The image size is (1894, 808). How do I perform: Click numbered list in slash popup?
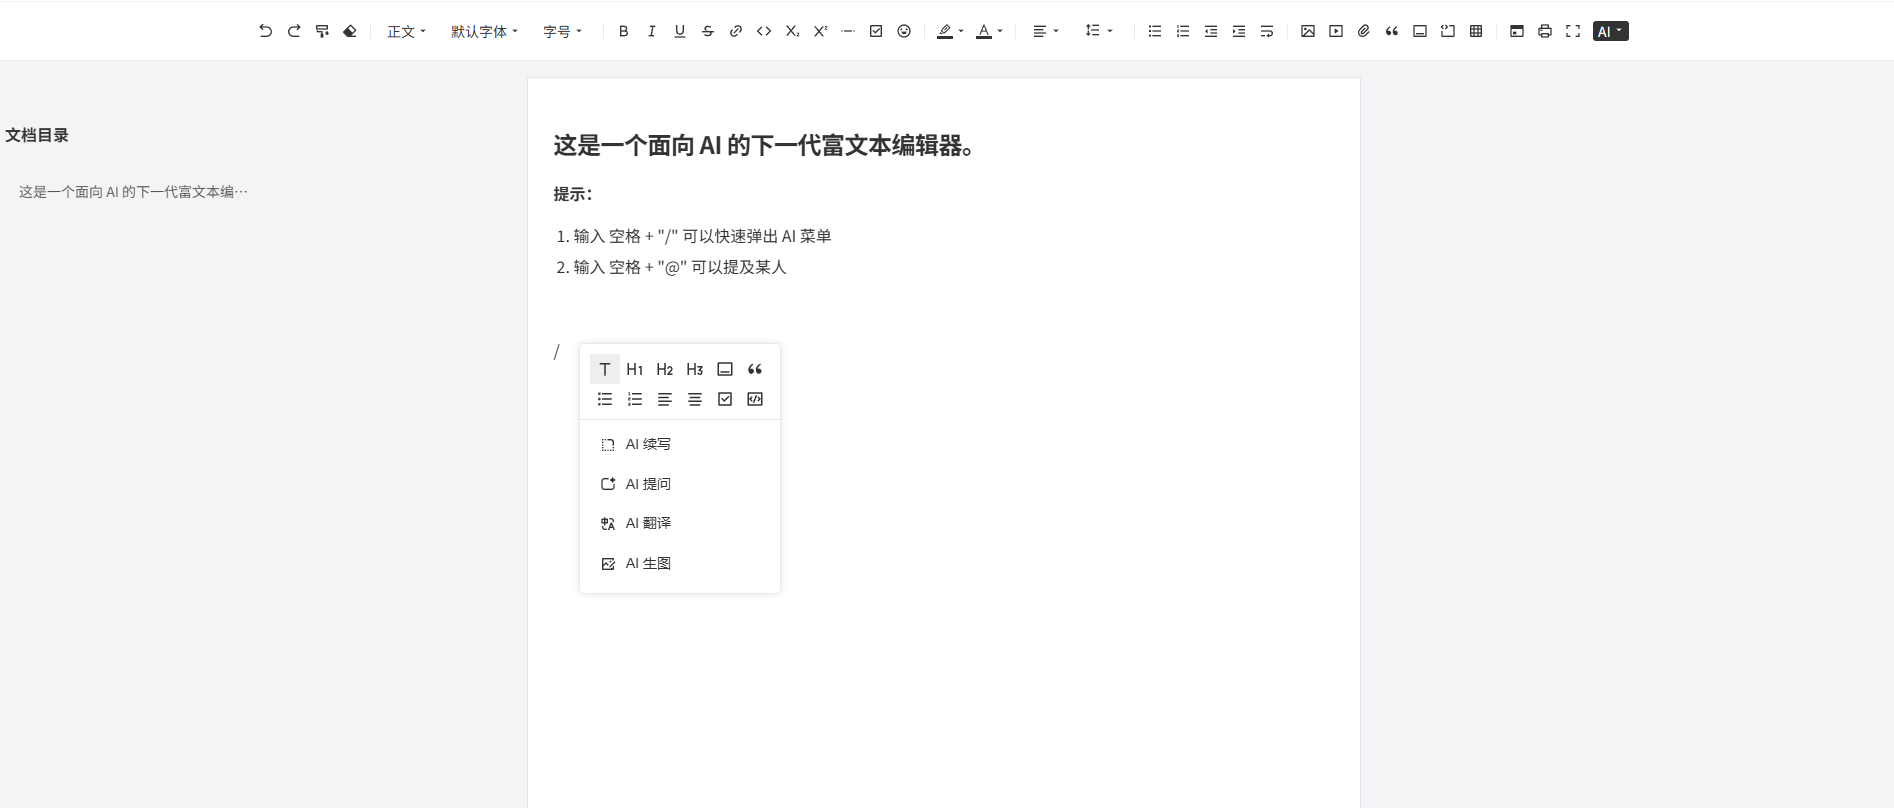click(635, 399)
